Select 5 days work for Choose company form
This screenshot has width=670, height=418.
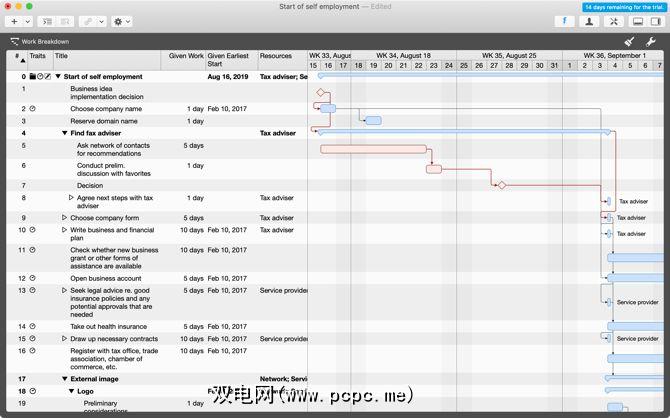[x=194, y=218]
